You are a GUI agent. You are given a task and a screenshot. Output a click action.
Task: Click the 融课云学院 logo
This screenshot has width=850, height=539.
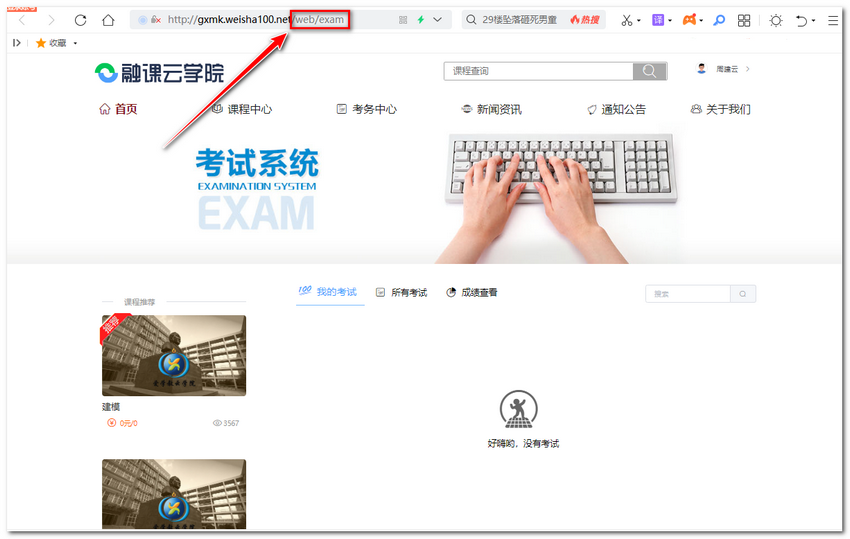pyautogui.click(x=160, y=72)
